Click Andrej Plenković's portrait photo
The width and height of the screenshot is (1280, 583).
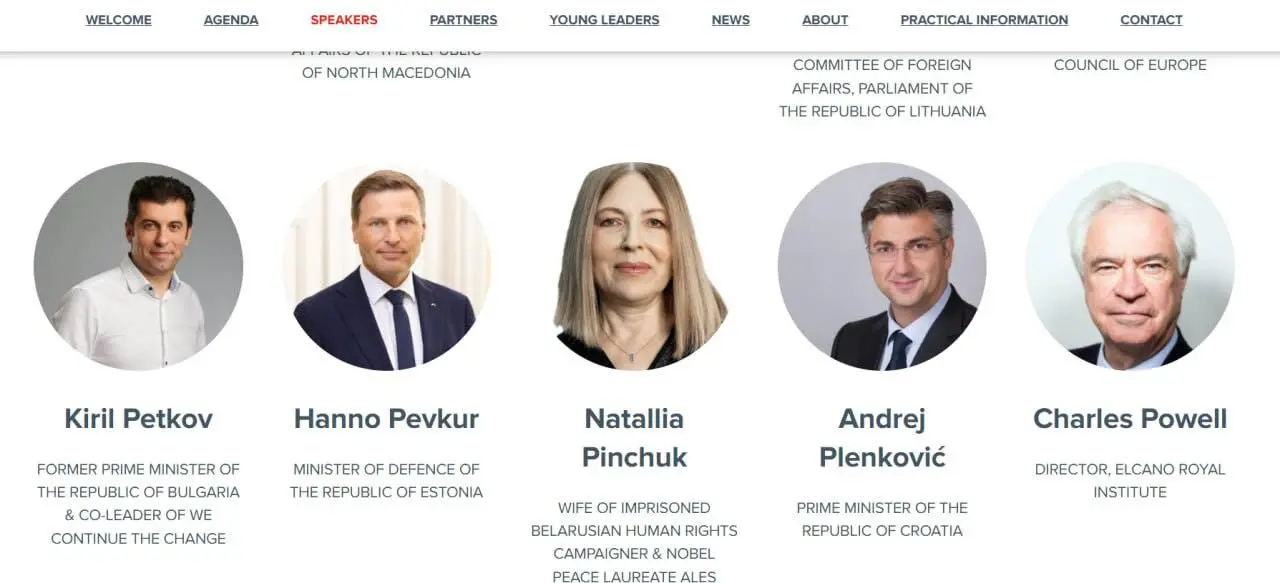(x=882, y=266)
